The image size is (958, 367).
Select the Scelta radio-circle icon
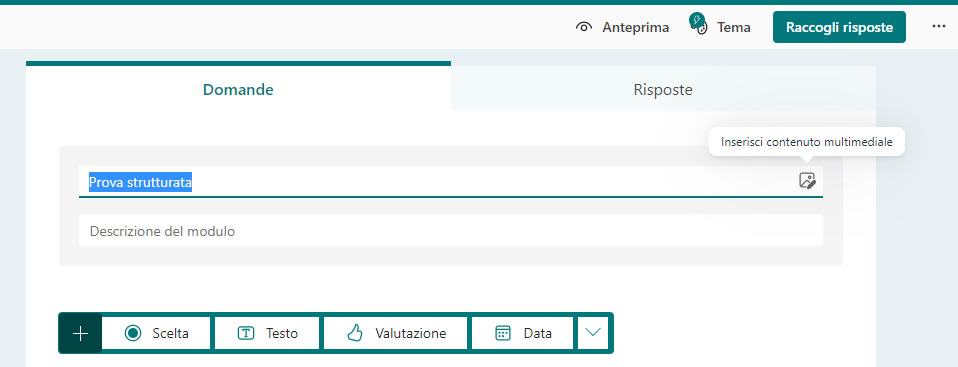(x=133, y=333)
